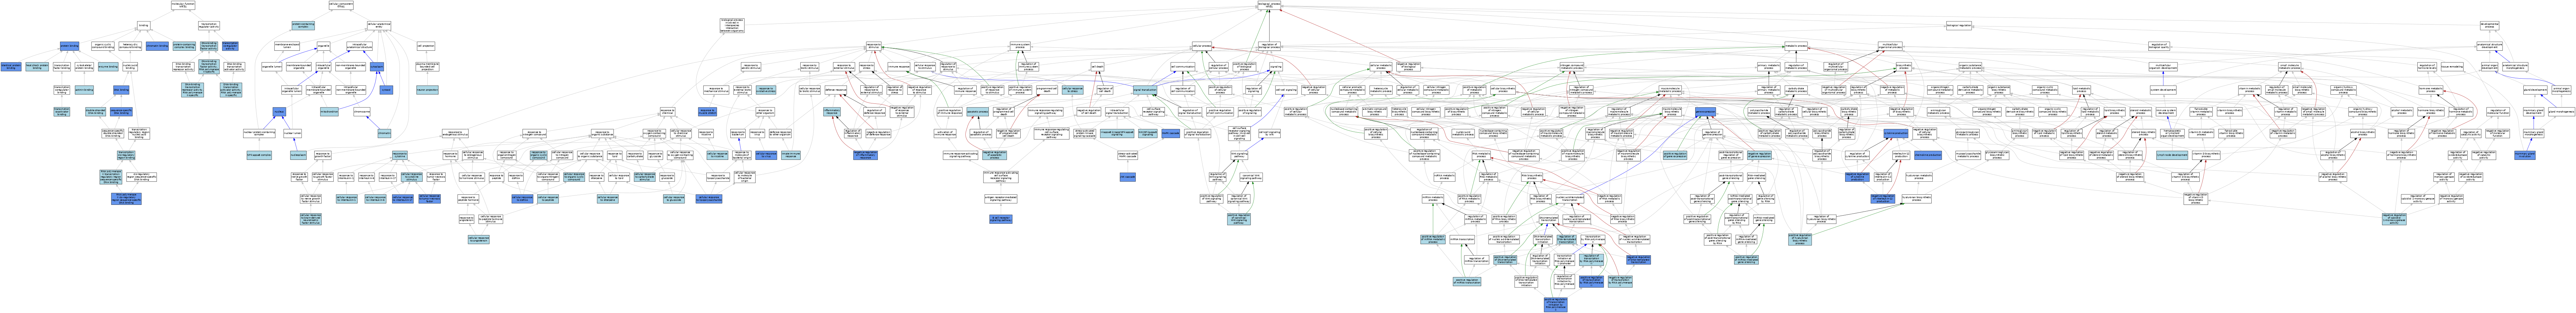The image size is (2576, 313).
Task: Select the cellular_component root node
Action: click(341, 5)
